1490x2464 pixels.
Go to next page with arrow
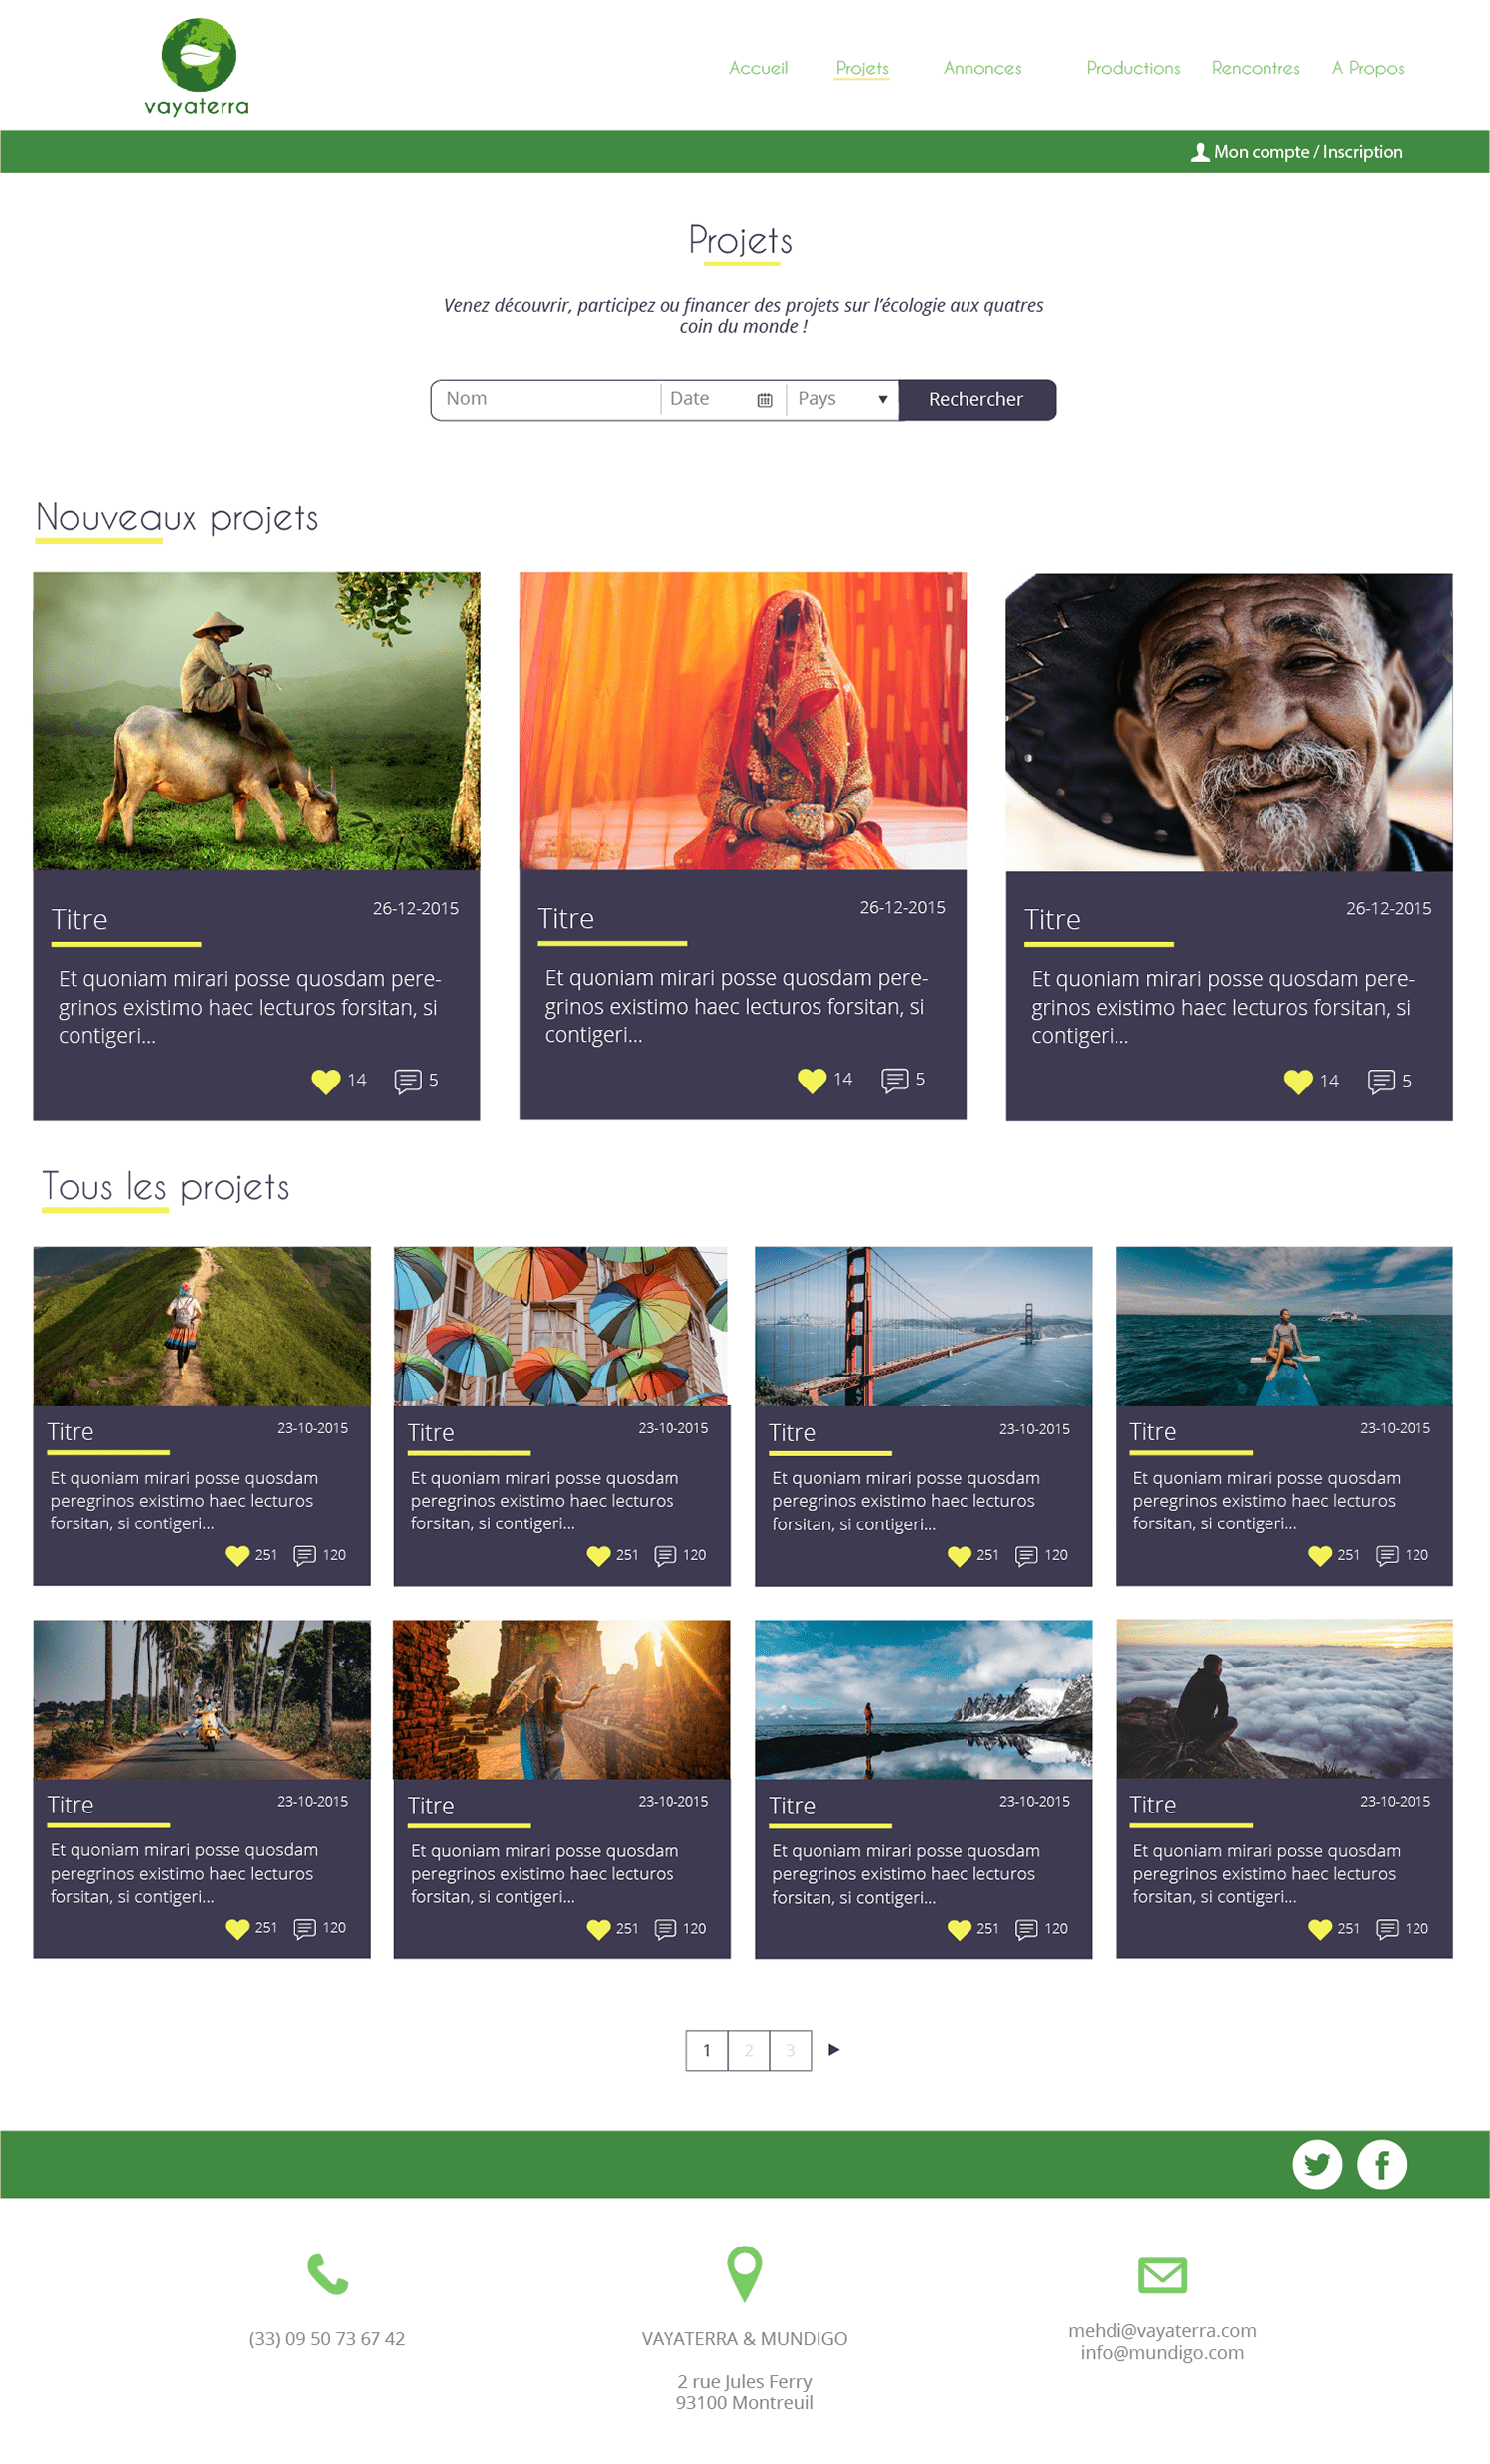pyautogui.click(x=833, y=2049)
